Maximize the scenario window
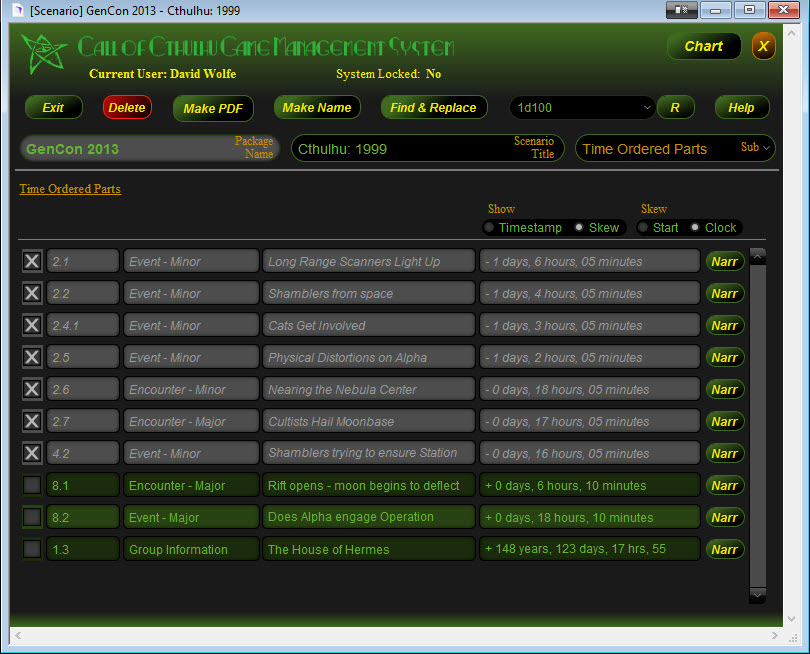Screen dimensions: 810x654 [749, 10]
